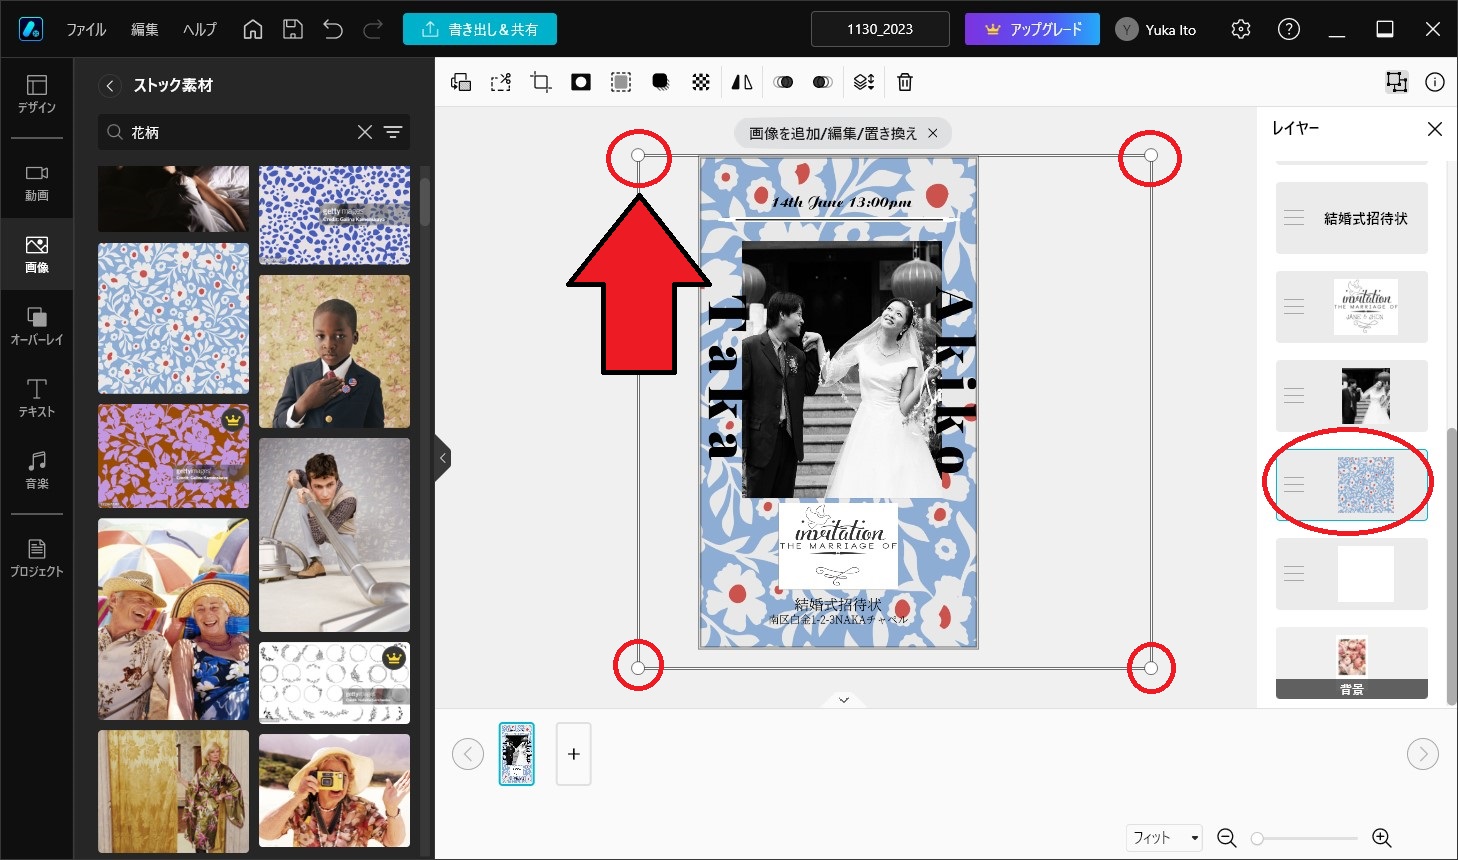Switch to the デザイン tab
The width and height of the screenshot is (1458, 860).
click(x=37, y=94)
